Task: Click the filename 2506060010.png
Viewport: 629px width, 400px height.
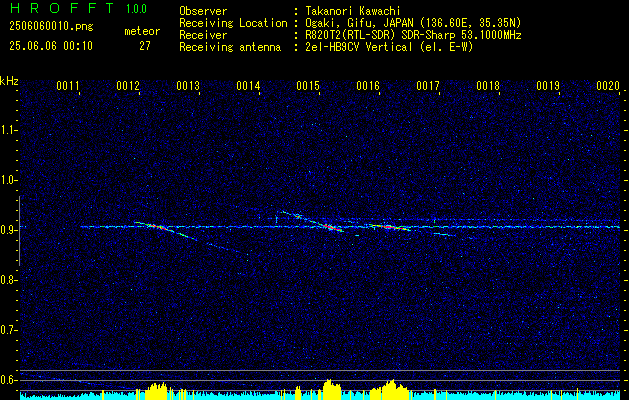Action: [x=51, y=27]
